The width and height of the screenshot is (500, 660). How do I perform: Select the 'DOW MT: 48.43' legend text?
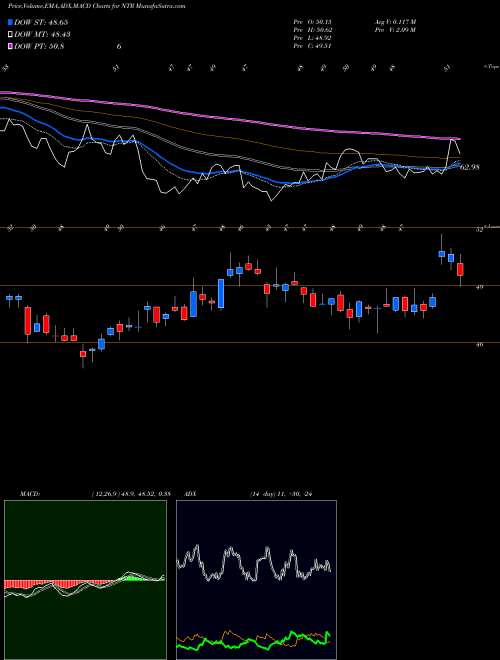click(x=42, y=34)
